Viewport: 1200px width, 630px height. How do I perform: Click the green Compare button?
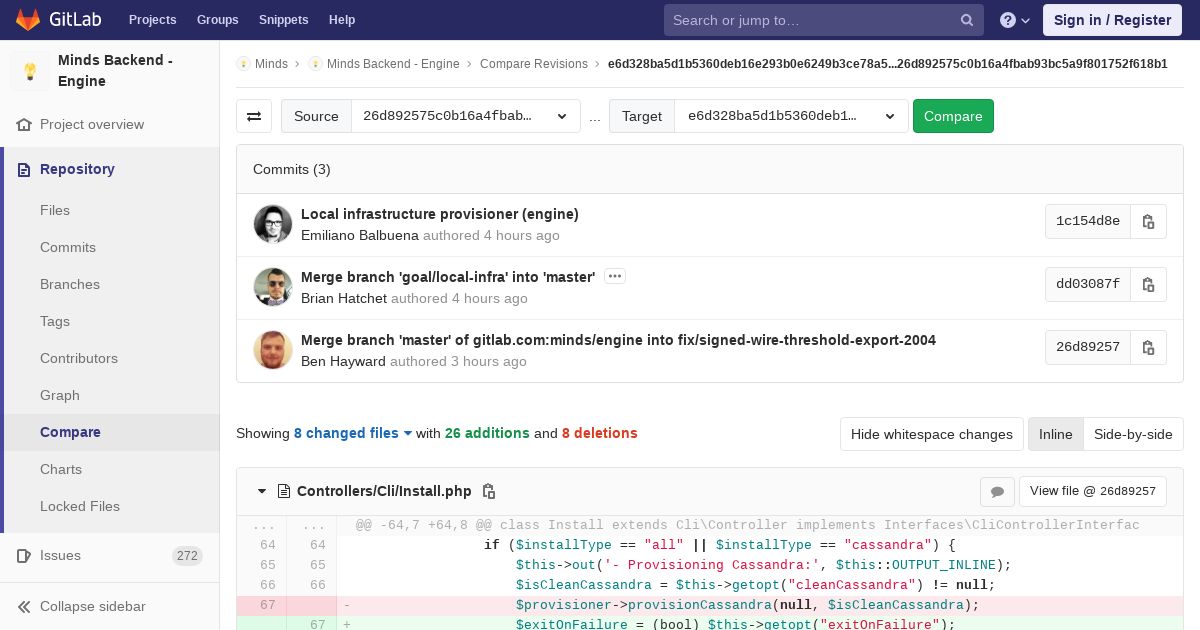pyautogui.click(x=953, y=116)
